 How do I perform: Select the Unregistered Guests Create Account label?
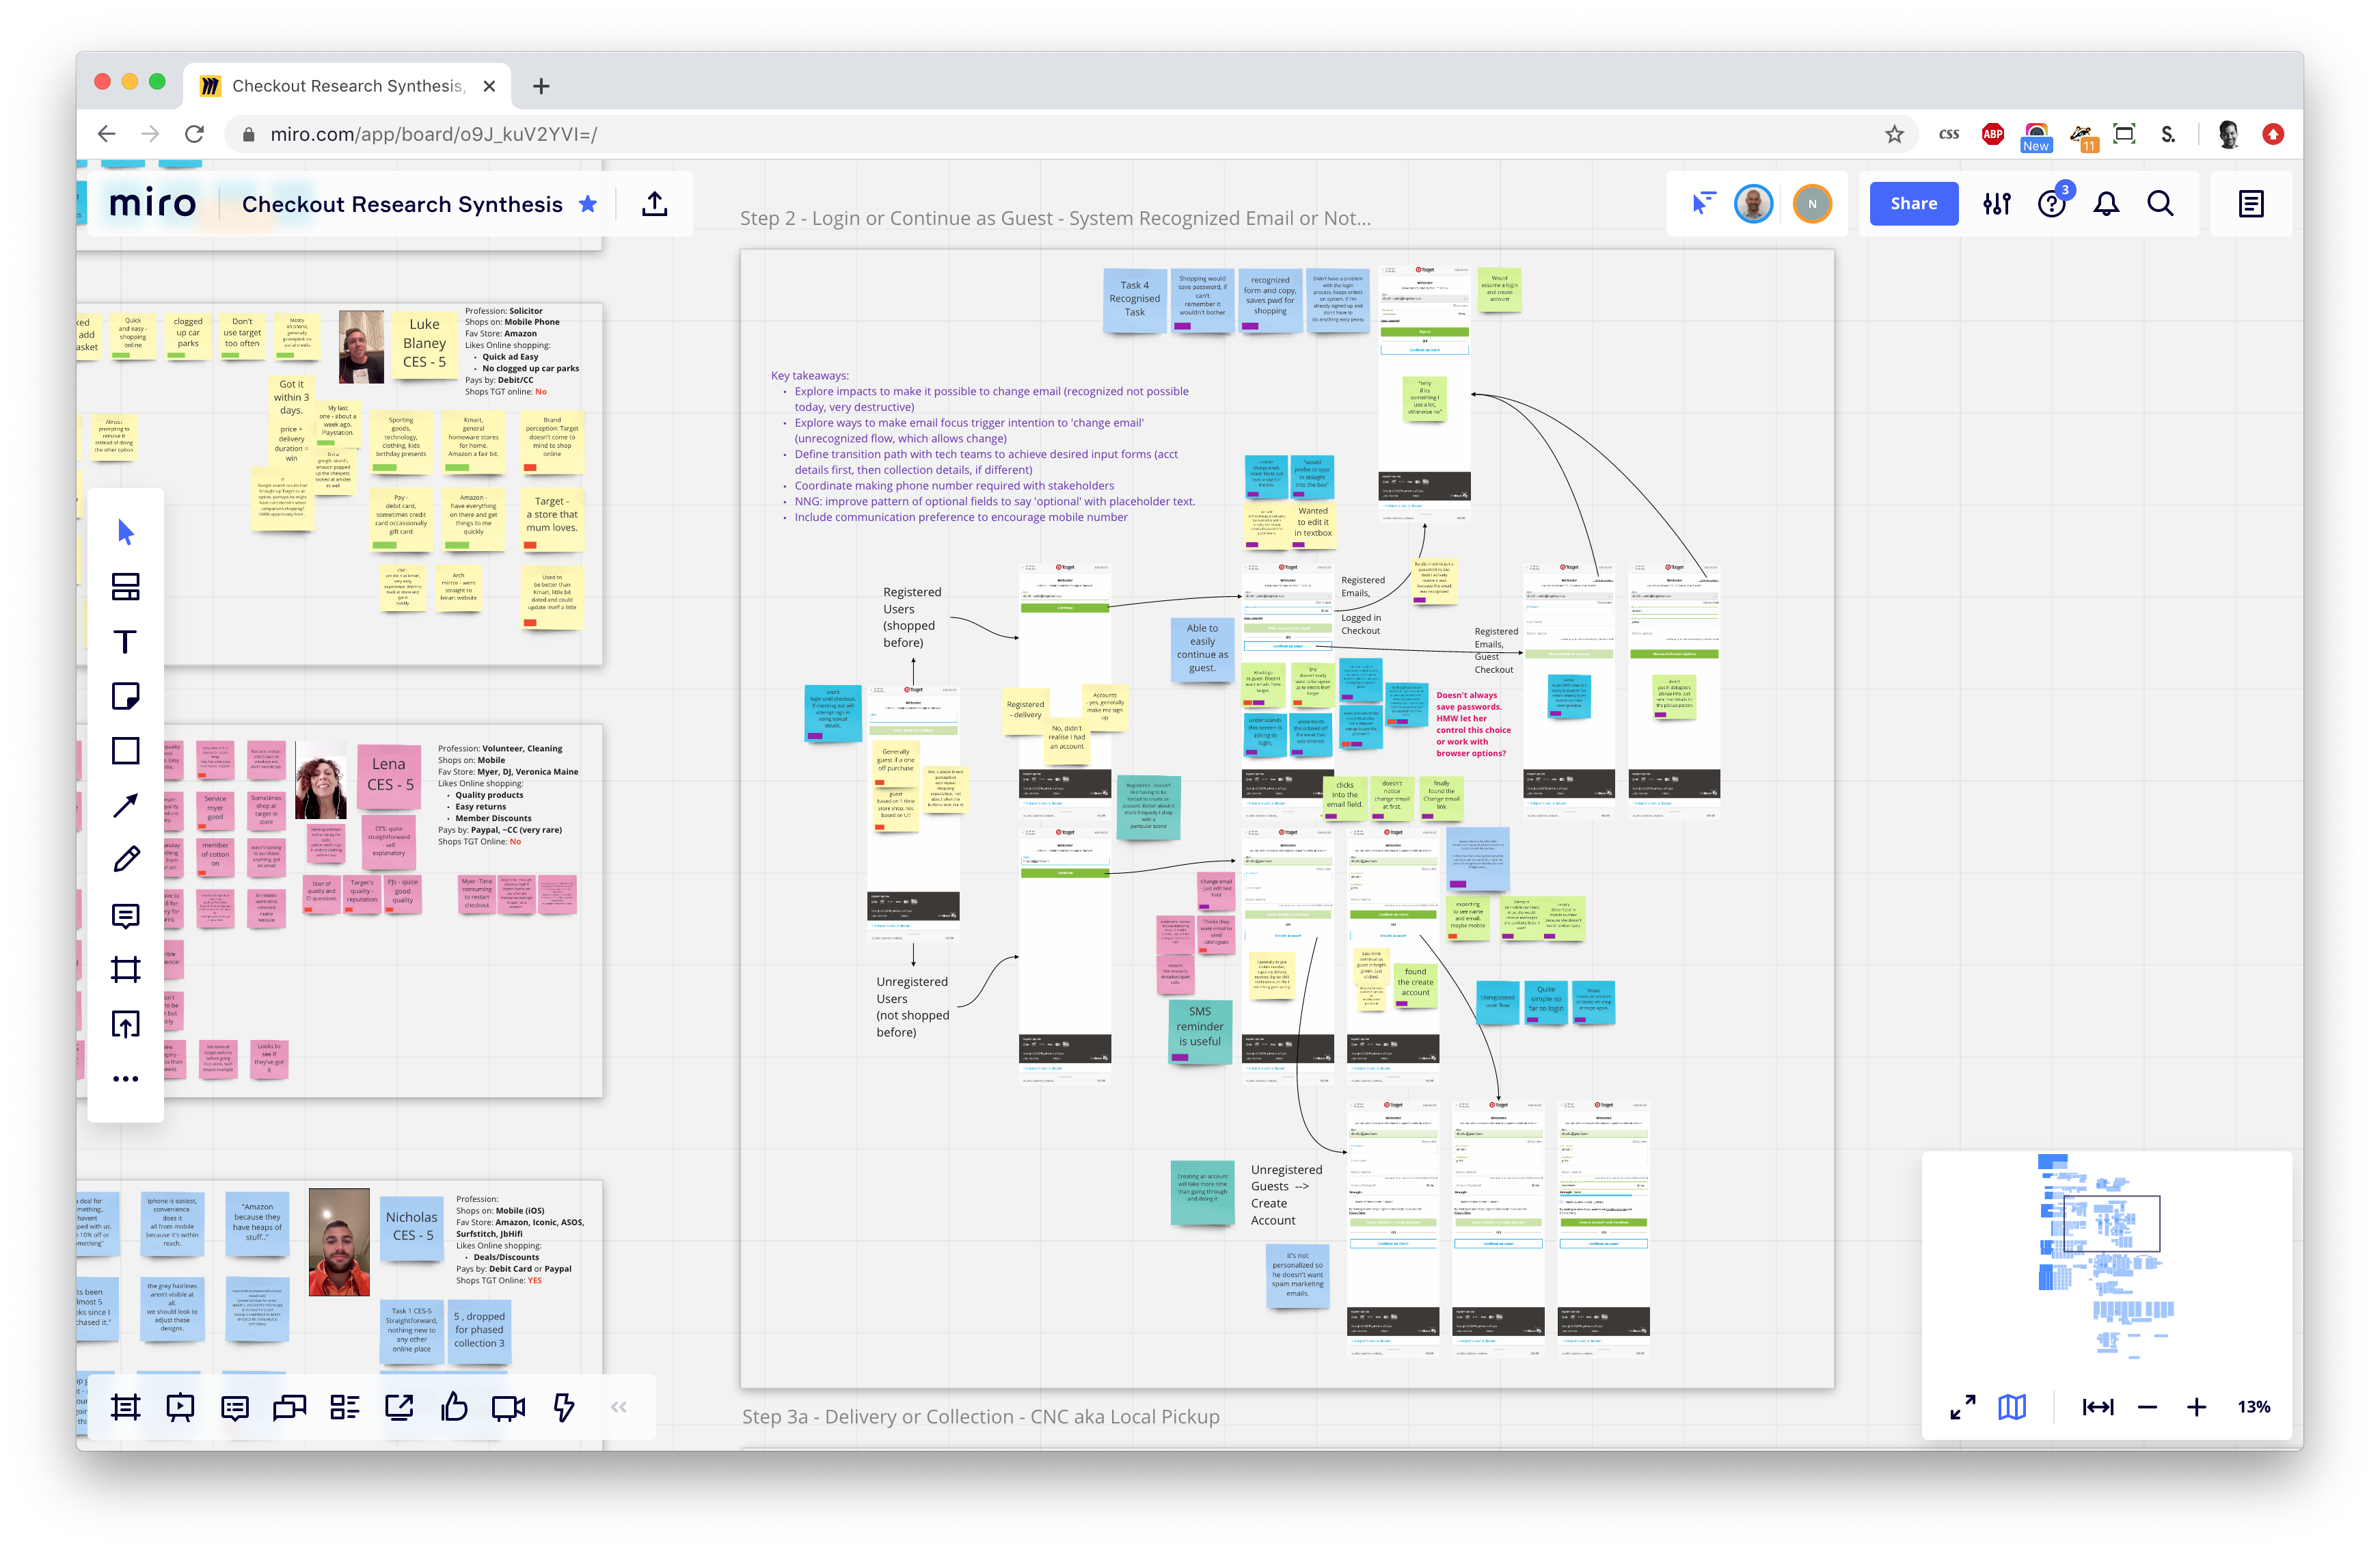[x=1286, y=1195]
